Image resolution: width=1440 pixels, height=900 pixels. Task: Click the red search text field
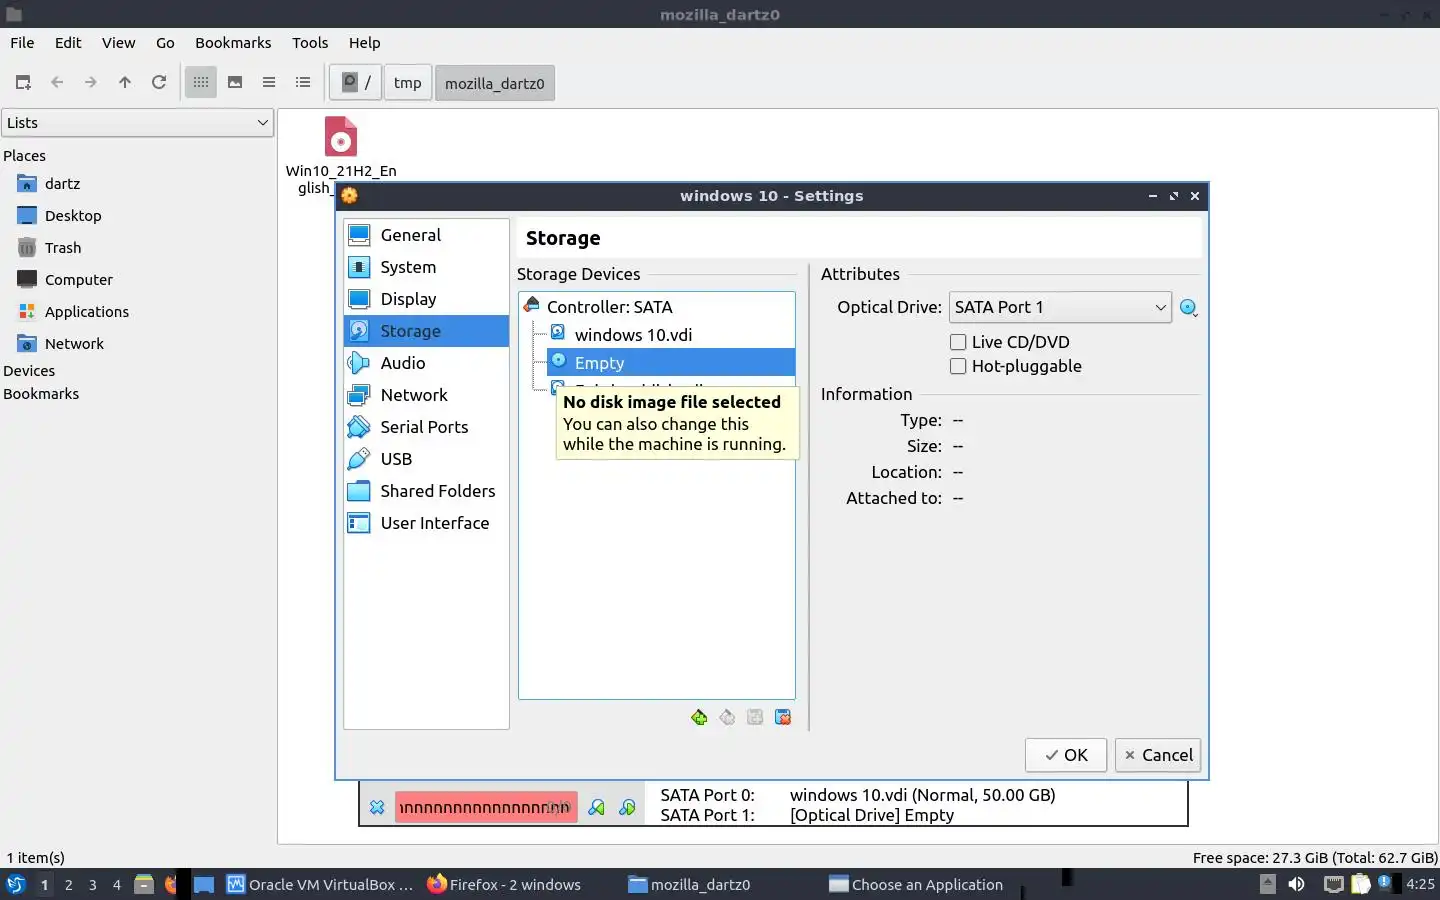coord(486,807)
